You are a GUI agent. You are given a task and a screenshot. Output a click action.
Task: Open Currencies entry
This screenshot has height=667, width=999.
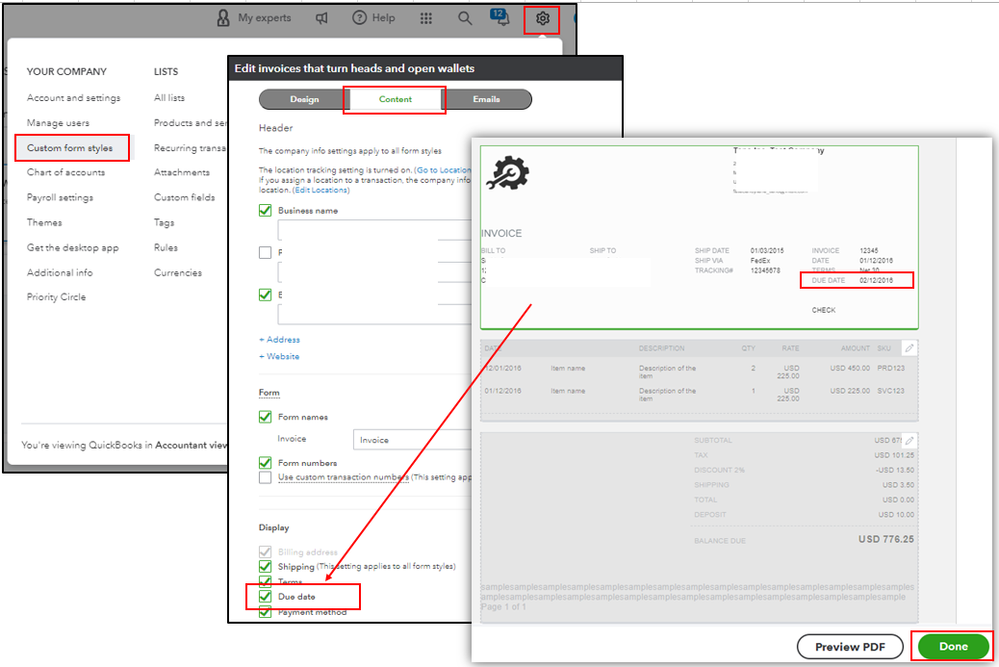coord(178,273)
